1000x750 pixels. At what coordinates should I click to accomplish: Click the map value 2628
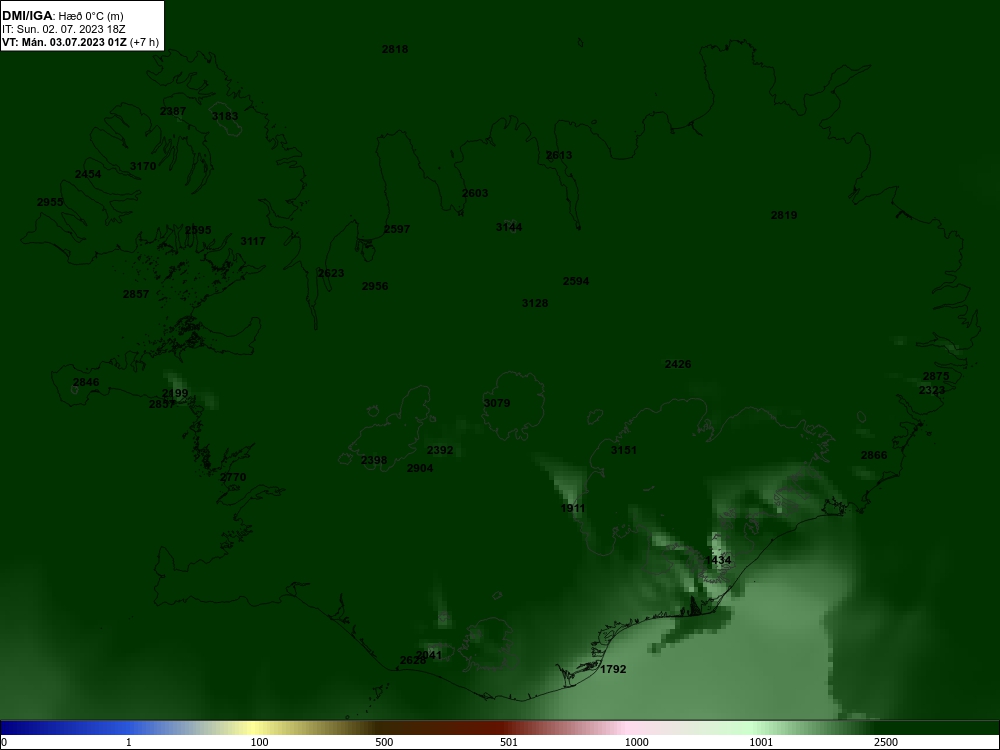pyautogui.click(x=413, y=661)
